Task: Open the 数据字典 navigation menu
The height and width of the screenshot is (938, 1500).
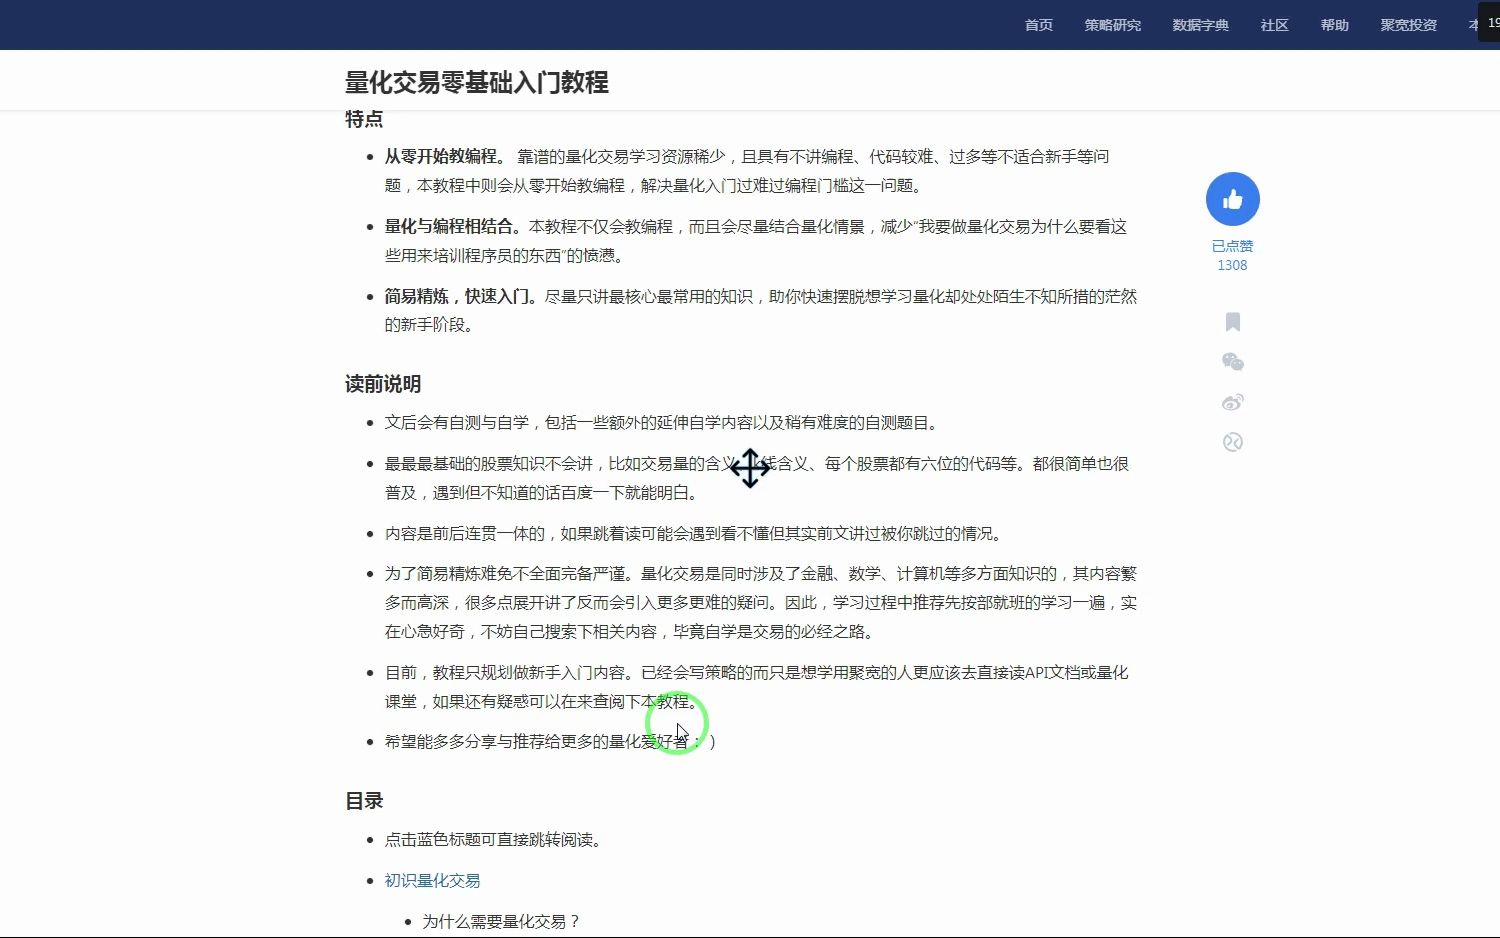Action: [1201, 25]
